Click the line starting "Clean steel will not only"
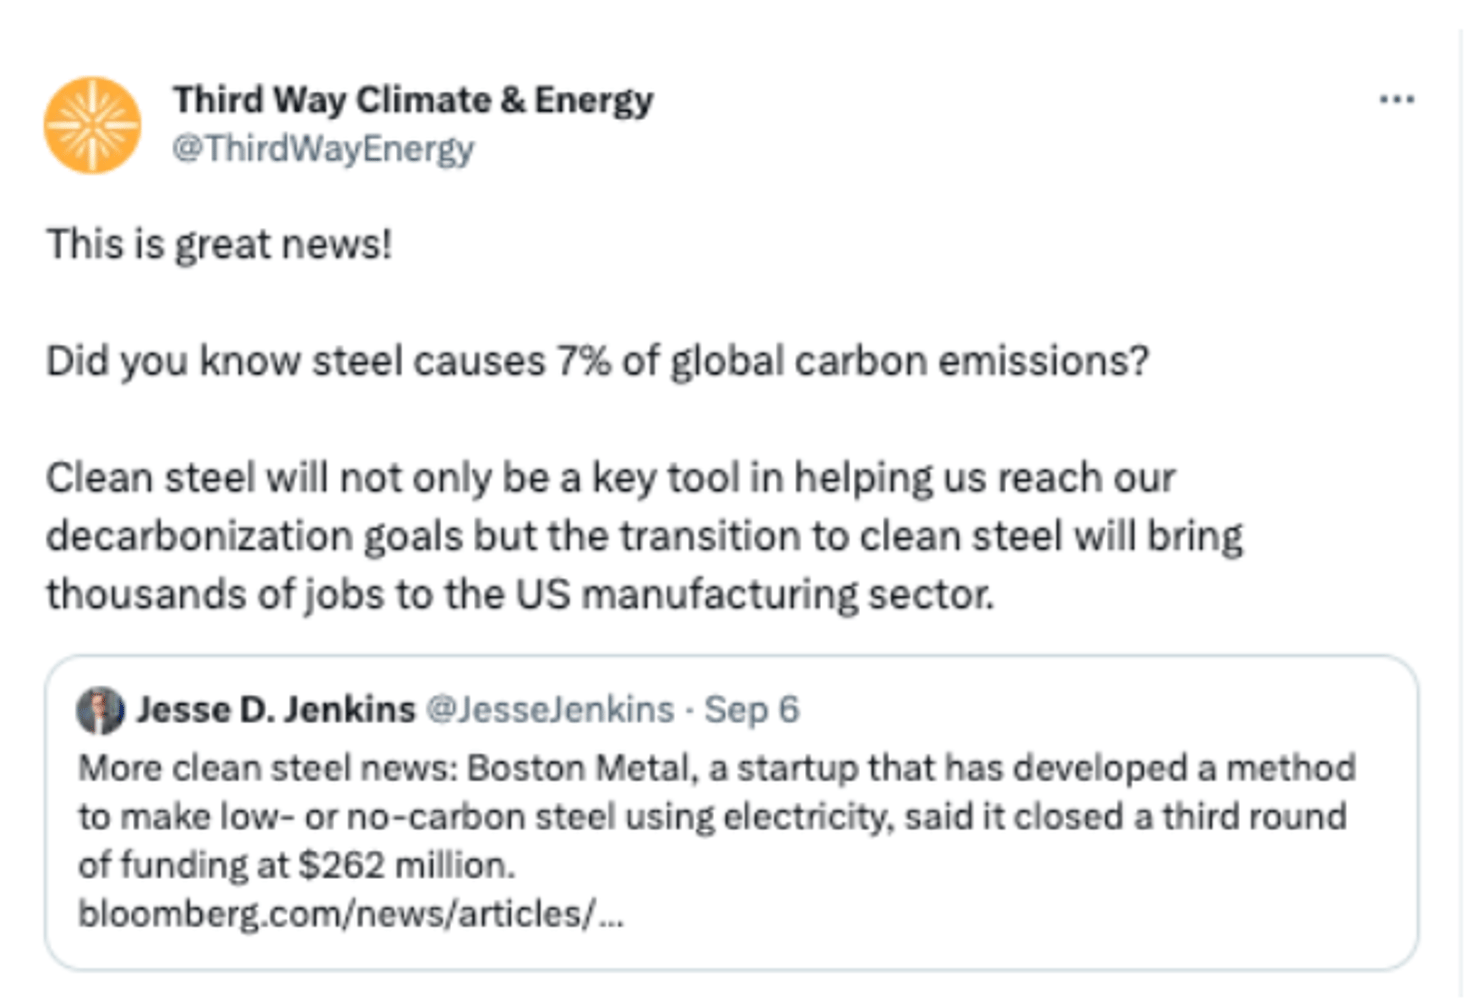The height and width of the screenshot is (1007, 1480). click(x=610, y=478)
